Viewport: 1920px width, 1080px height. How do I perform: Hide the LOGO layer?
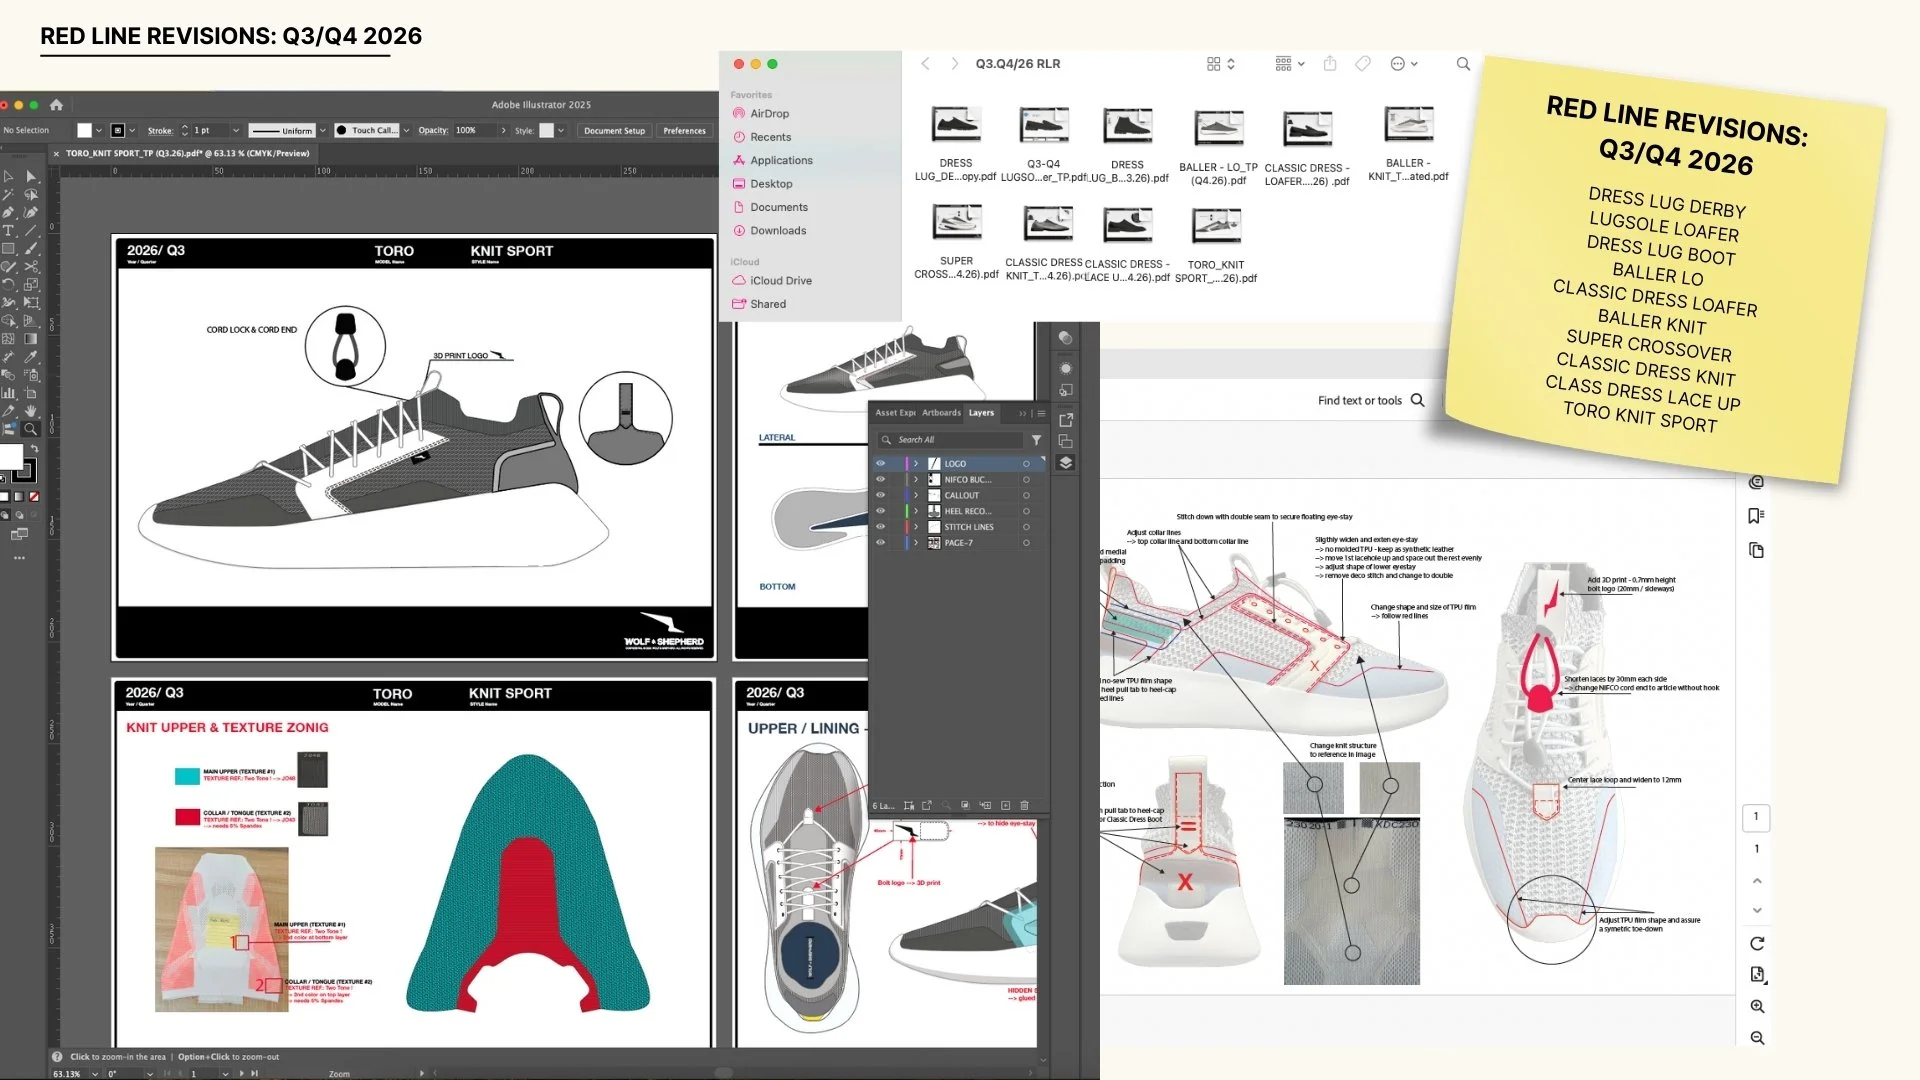(x=881, y=464)
